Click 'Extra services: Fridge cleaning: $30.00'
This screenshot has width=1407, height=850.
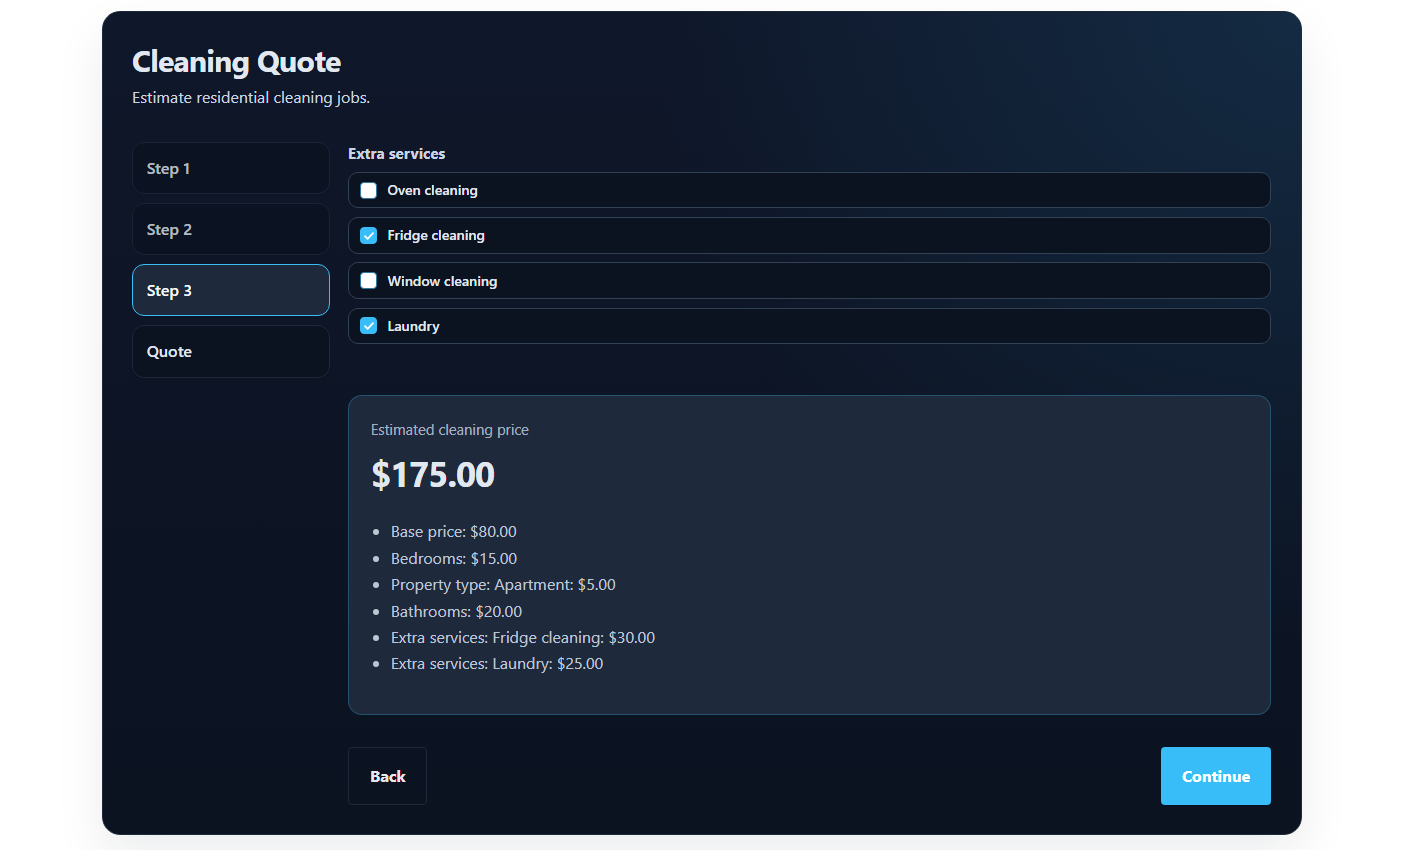523,637
